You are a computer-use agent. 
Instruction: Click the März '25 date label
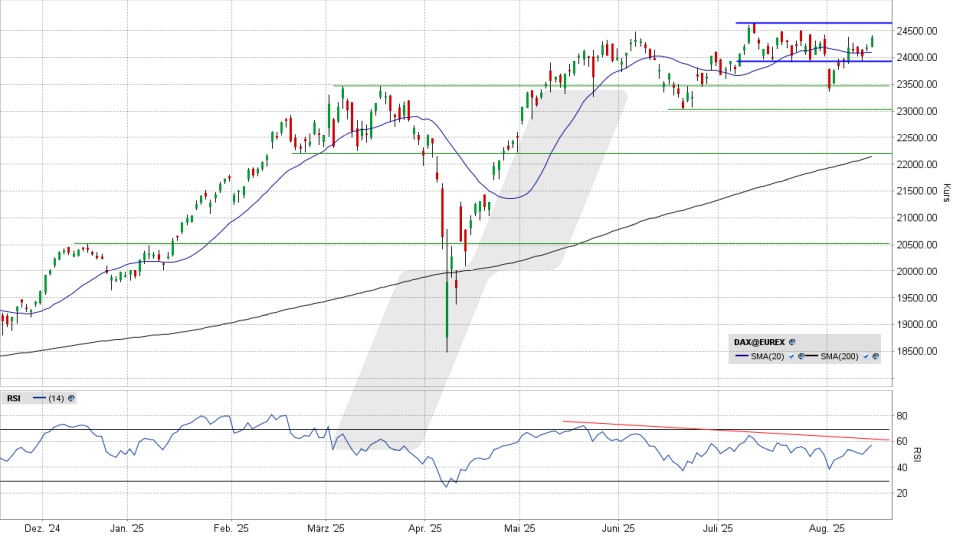pyautogui.click(x=326, y=528)
